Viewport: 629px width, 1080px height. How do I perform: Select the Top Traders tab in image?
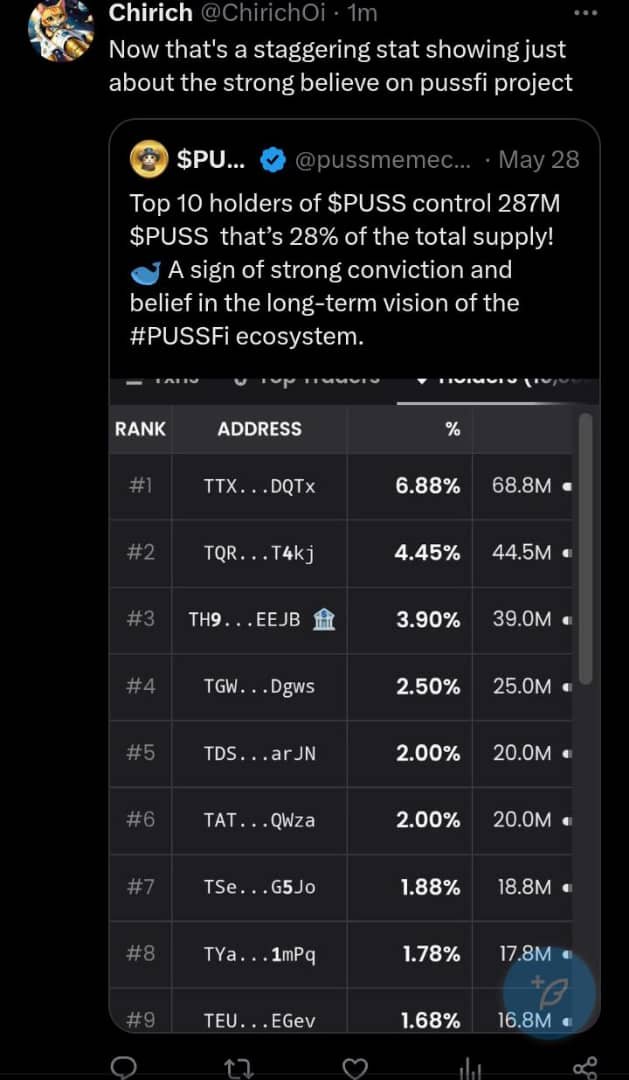(307, 378)
